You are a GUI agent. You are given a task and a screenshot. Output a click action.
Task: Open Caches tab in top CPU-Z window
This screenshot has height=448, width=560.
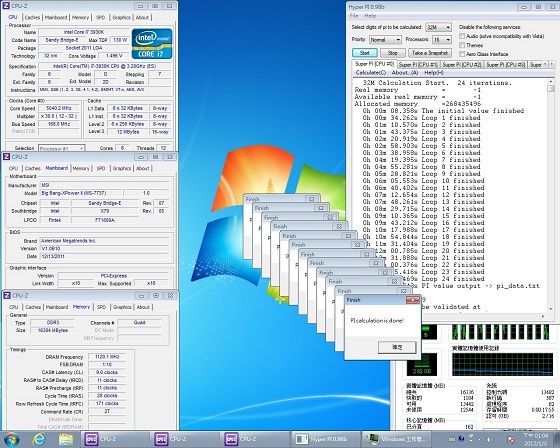[32, 18]
